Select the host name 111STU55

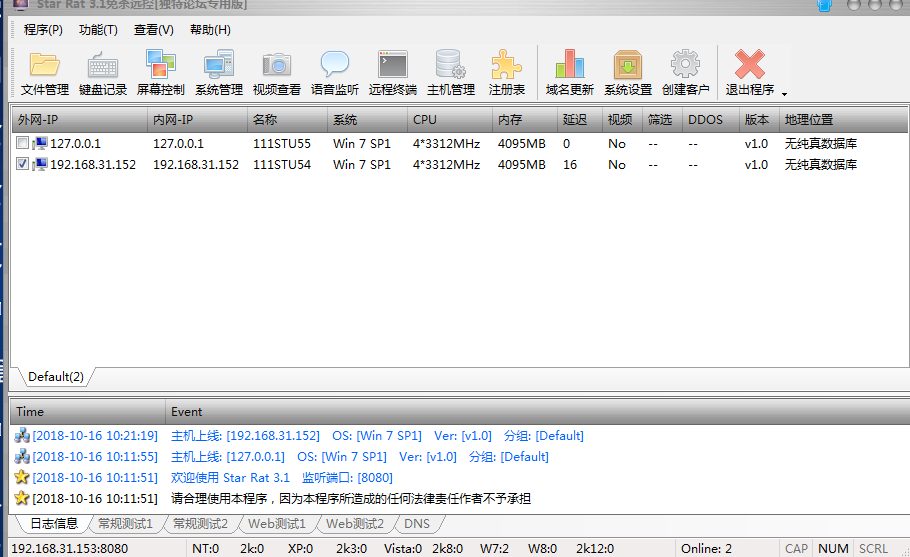tap(281, 143)
